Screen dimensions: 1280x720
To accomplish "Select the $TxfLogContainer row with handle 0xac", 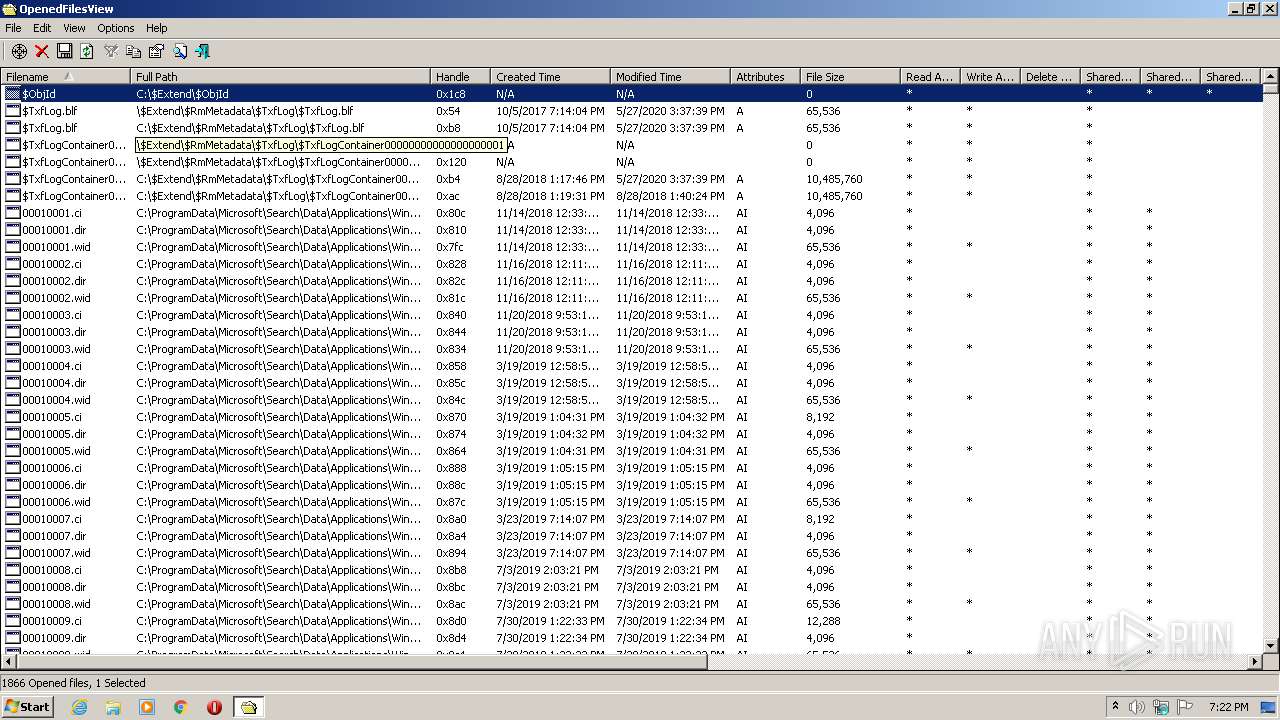I will (632, 196).
